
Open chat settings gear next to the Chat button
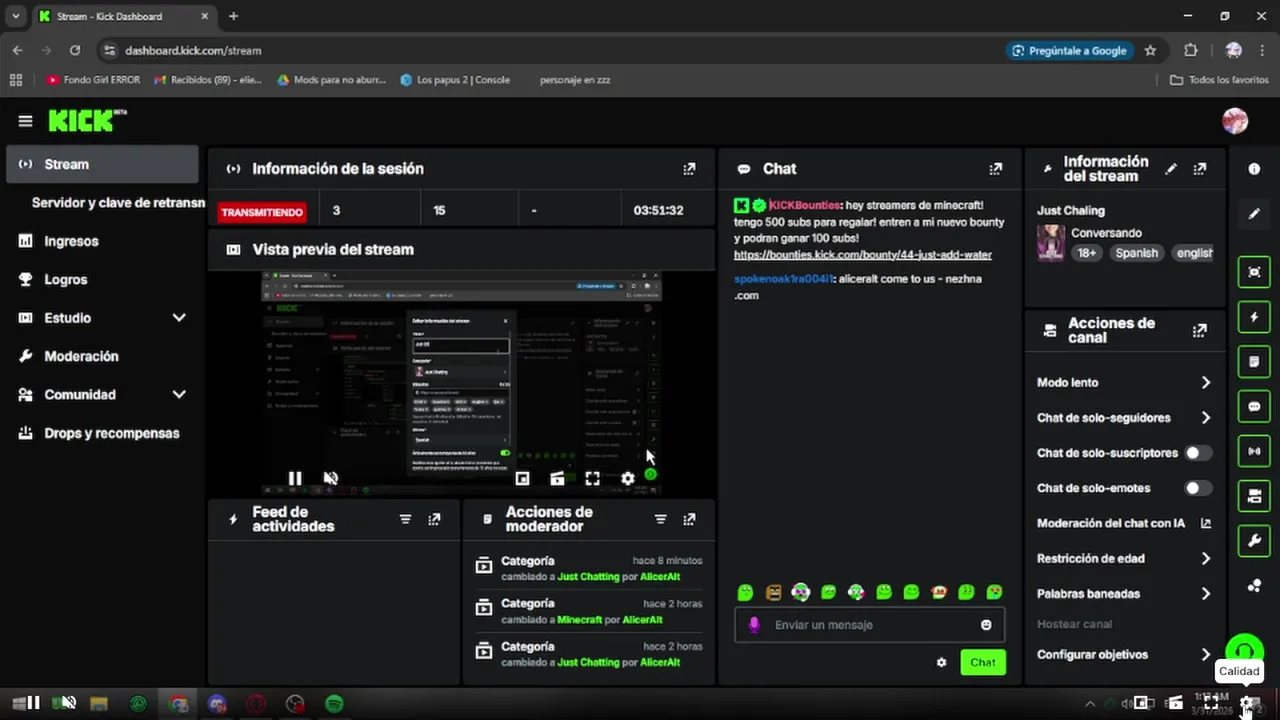pyautogui.click(x=941, y=662)
